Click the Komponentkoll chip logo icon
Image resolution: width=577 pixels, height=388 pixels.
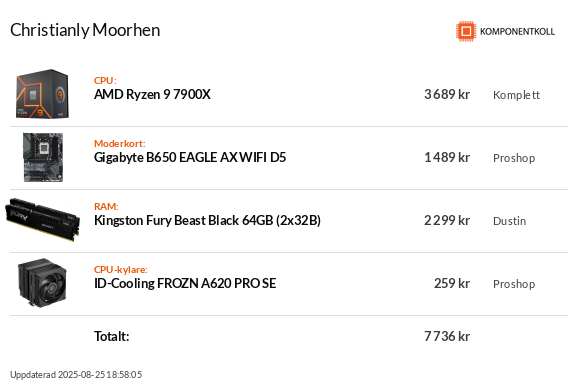point(466,31)
